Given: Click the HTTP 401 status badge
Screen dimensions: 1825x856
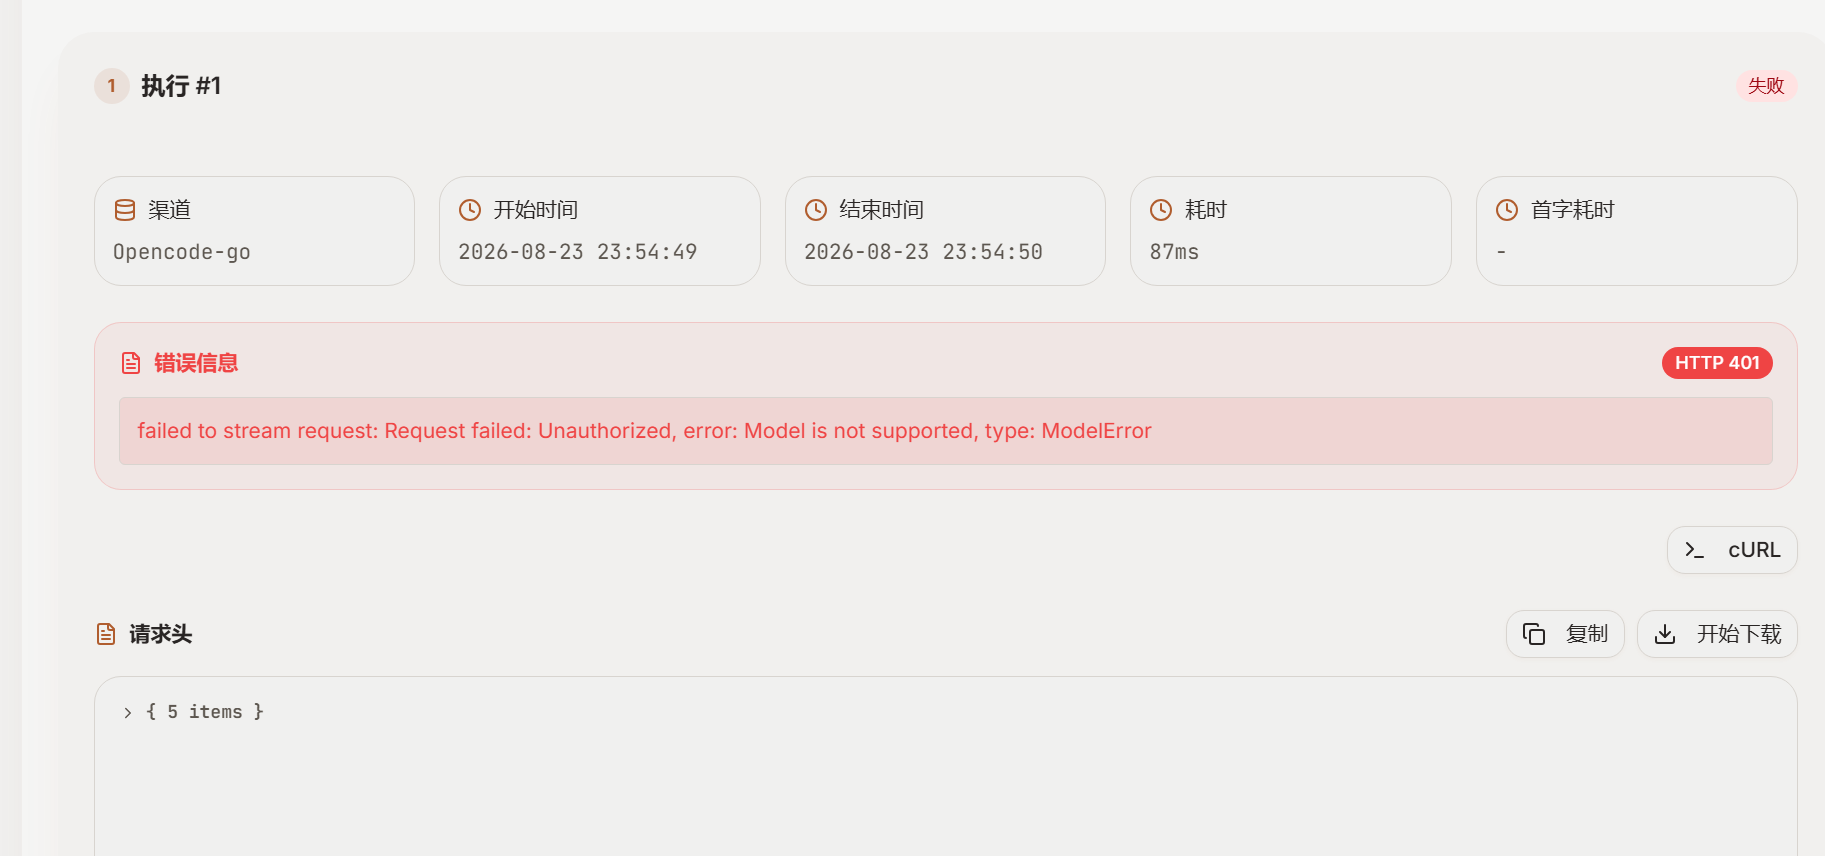Looking at the screenshot, I should point(1717,363).
